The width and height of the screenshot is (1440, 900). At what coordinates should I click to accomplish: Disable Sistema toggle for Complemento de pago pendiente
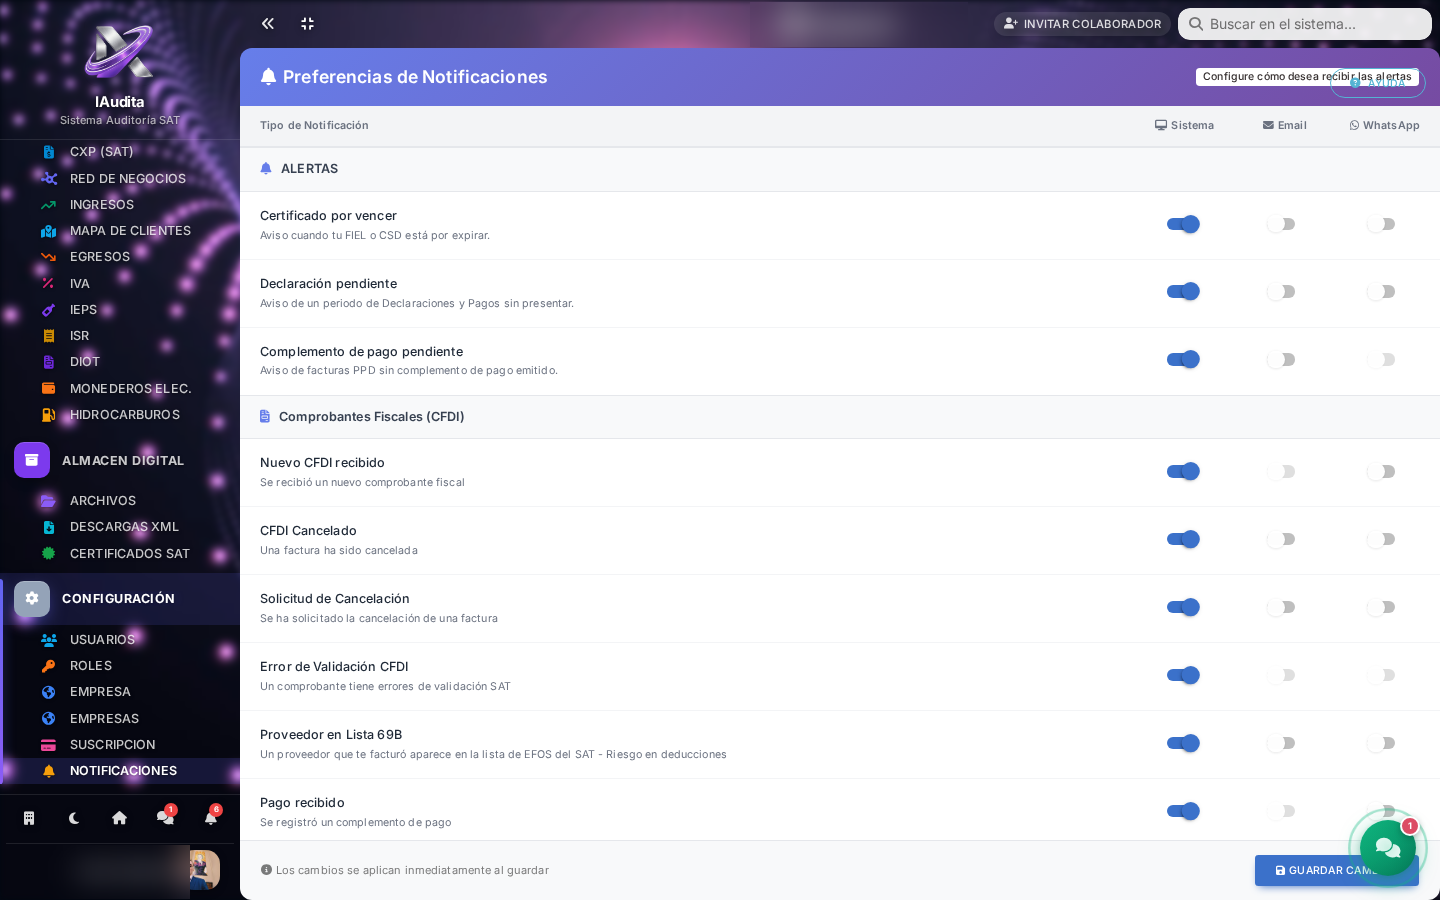[1183, 359]
